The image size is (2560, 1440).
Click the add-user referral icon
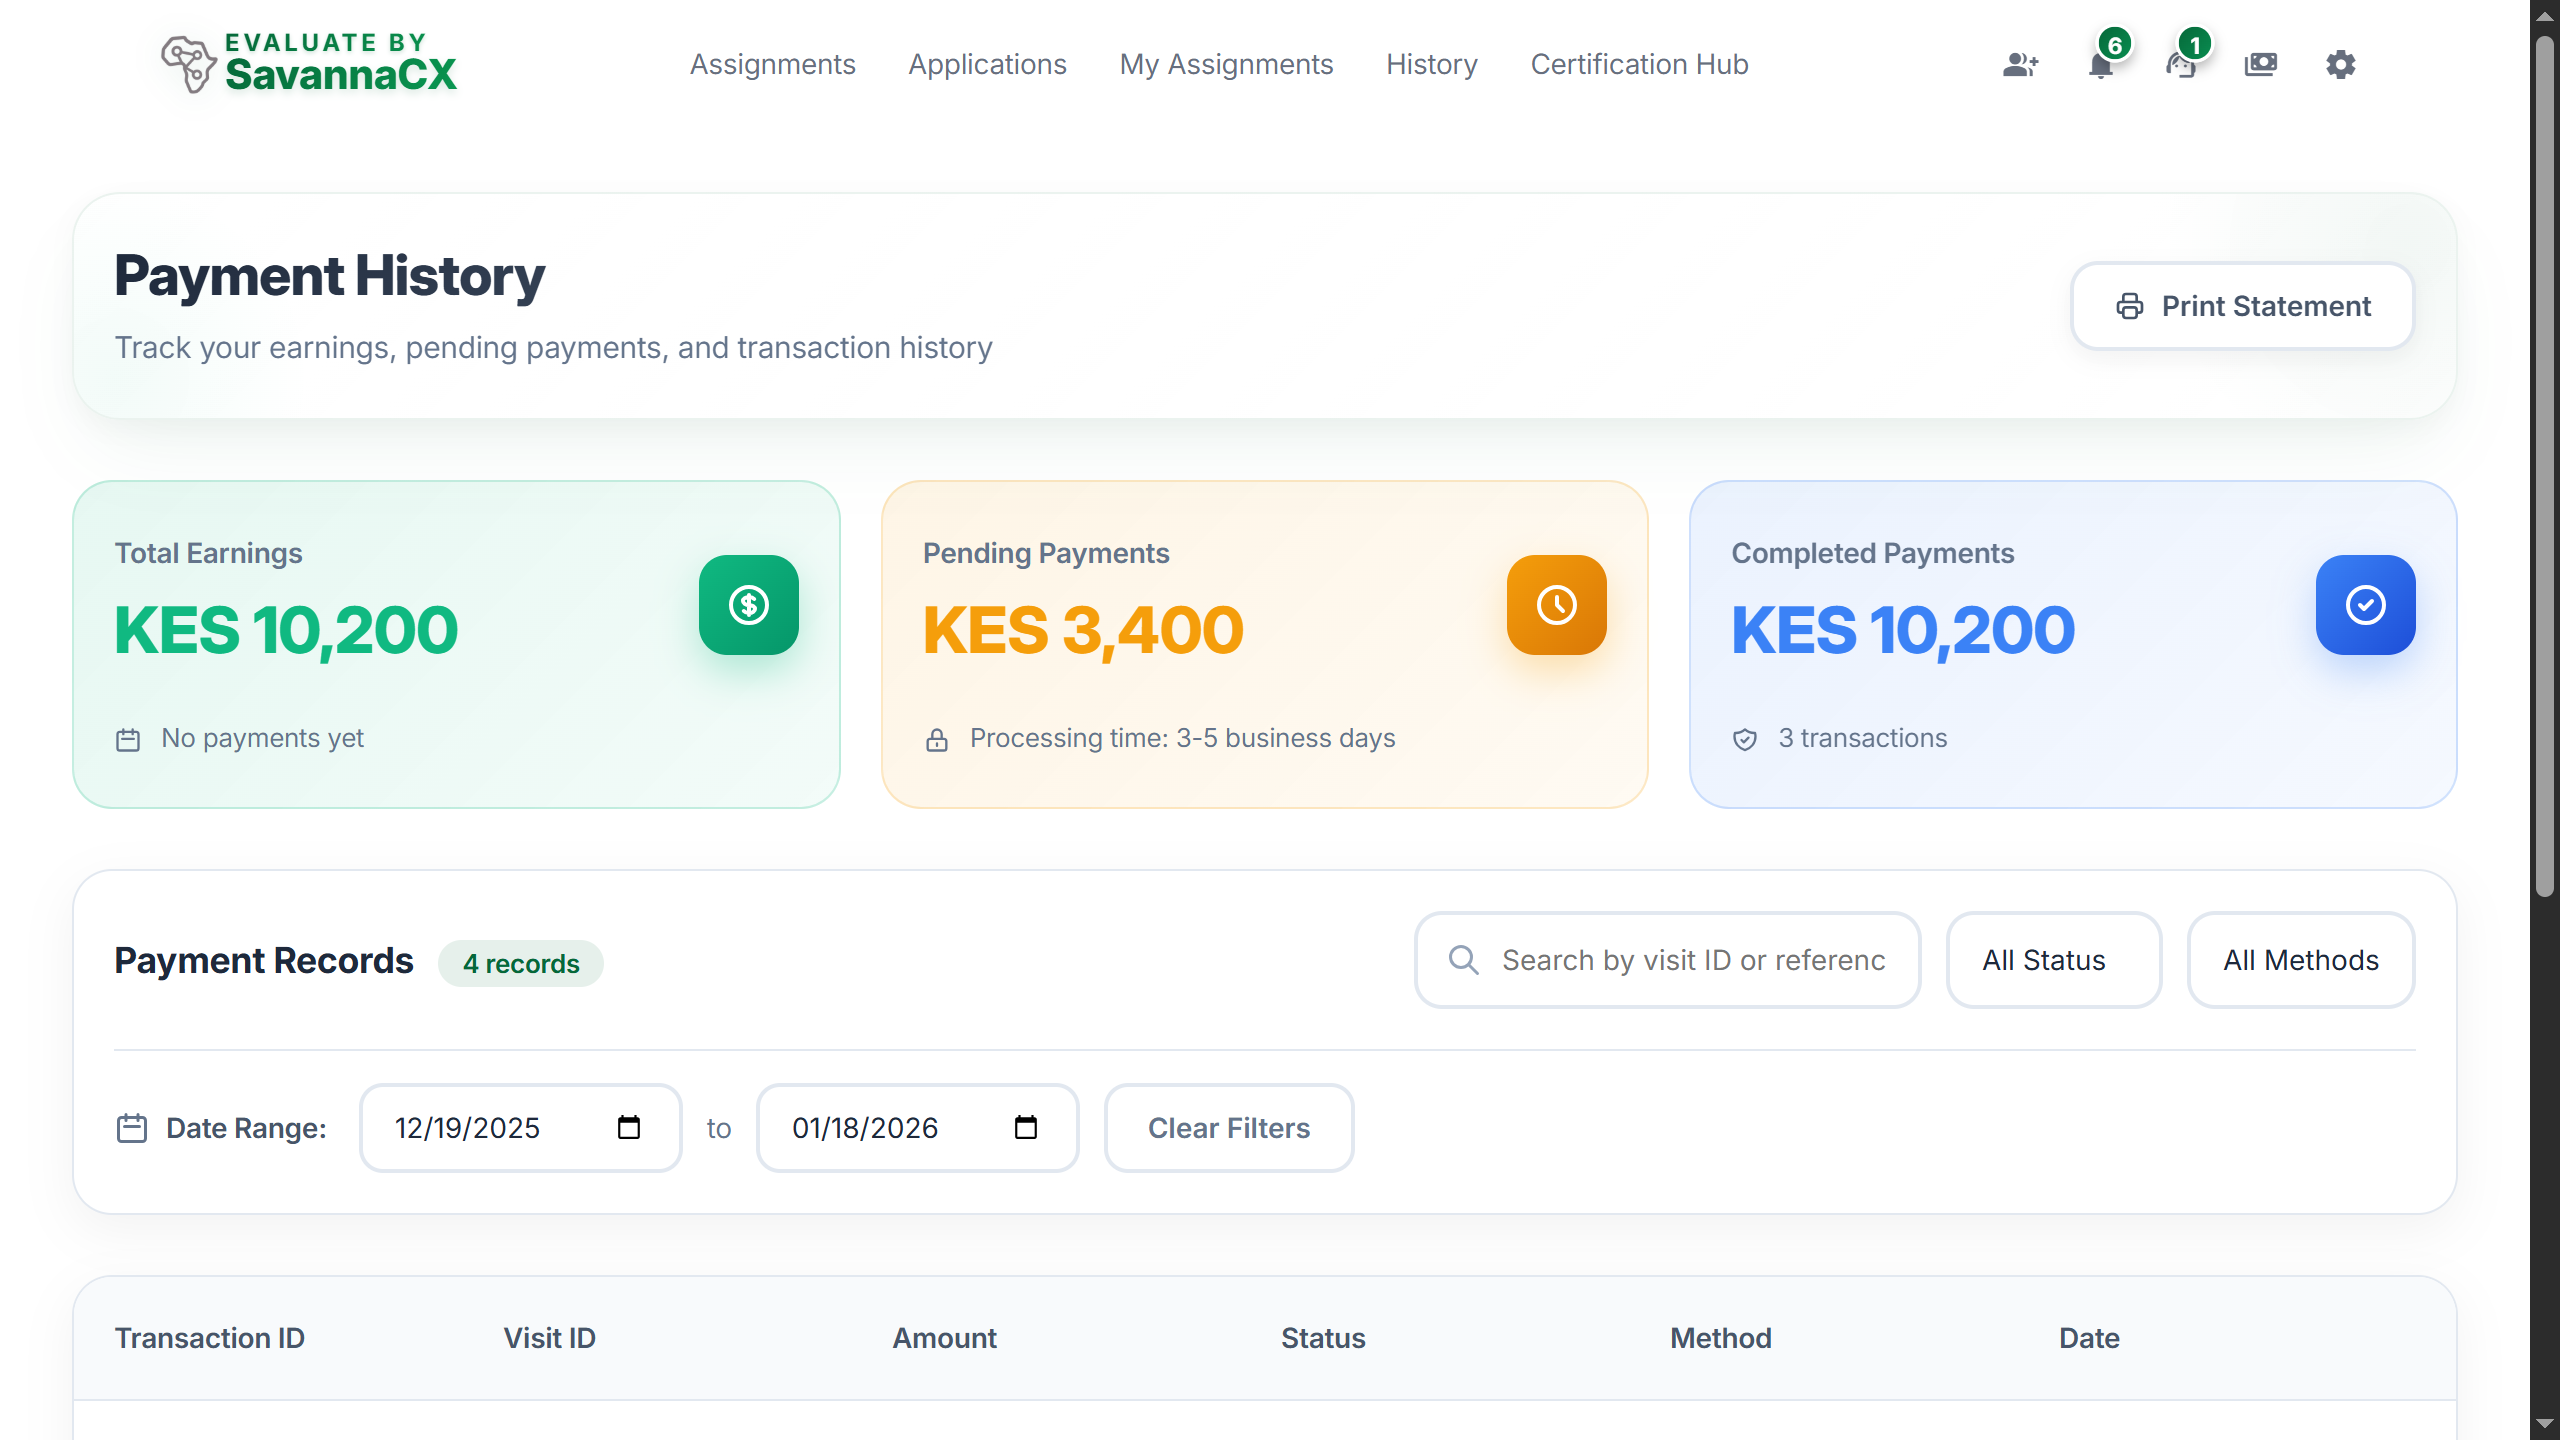(x=2021, y=64)
